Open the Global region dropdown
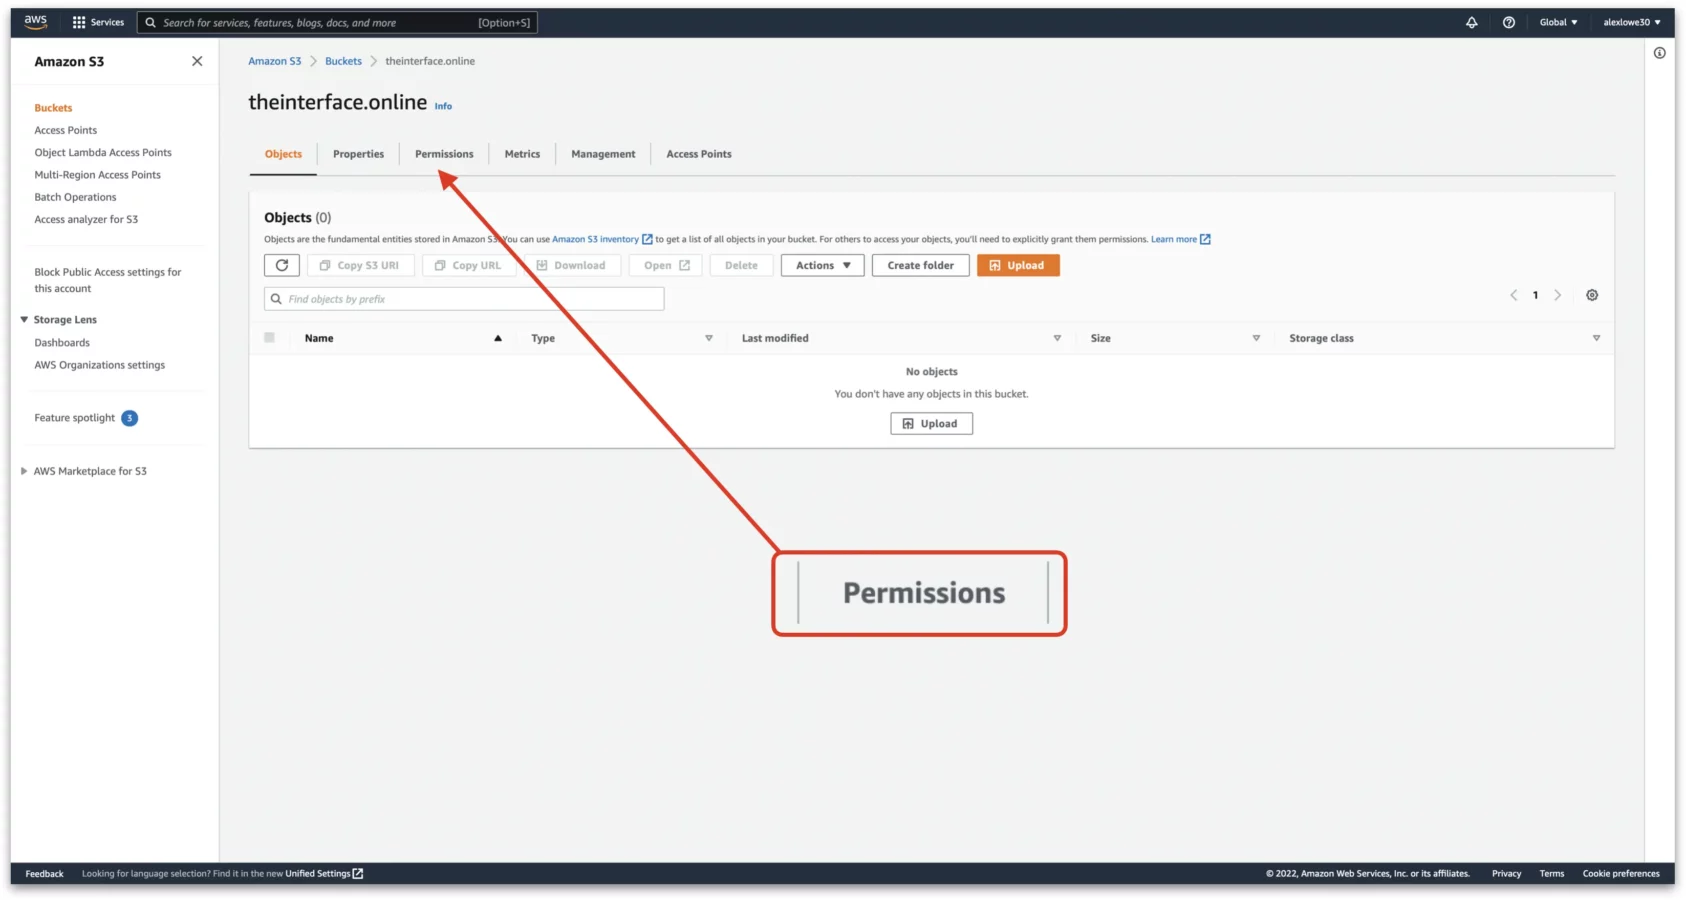This screenshot has height=900, width=1686. [x=1558, y=22]
